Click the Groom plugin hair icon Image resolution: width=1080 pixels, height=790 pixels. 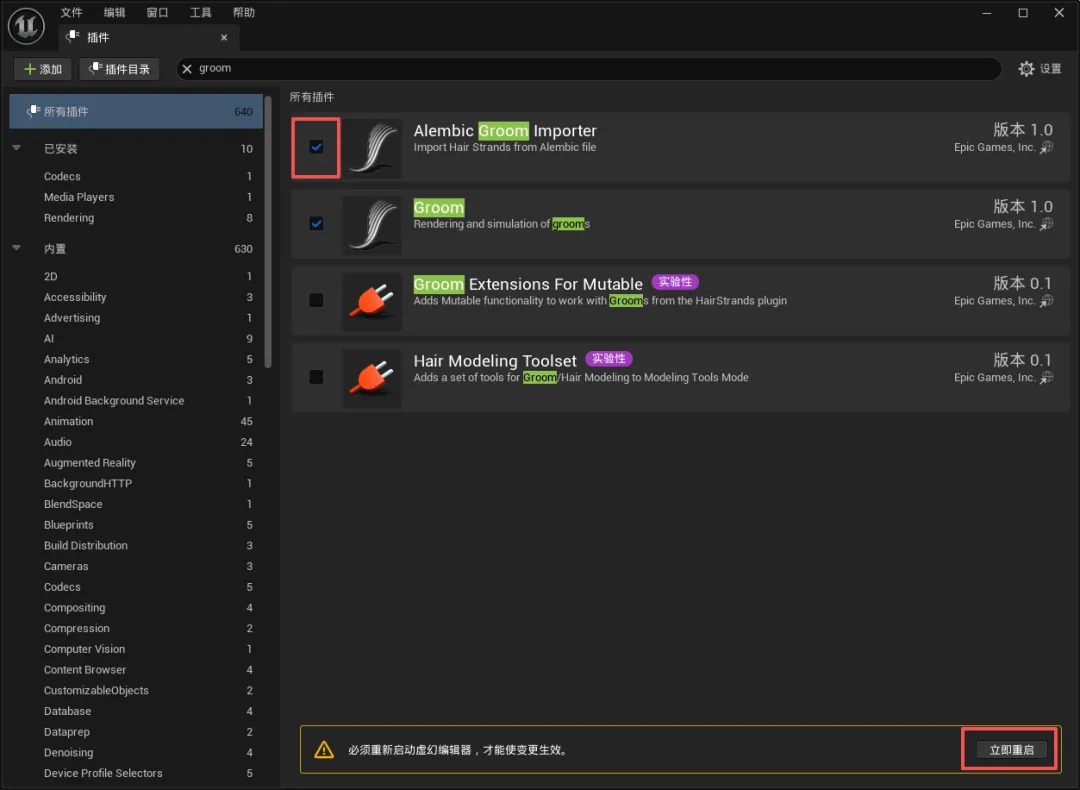(372, 225)
